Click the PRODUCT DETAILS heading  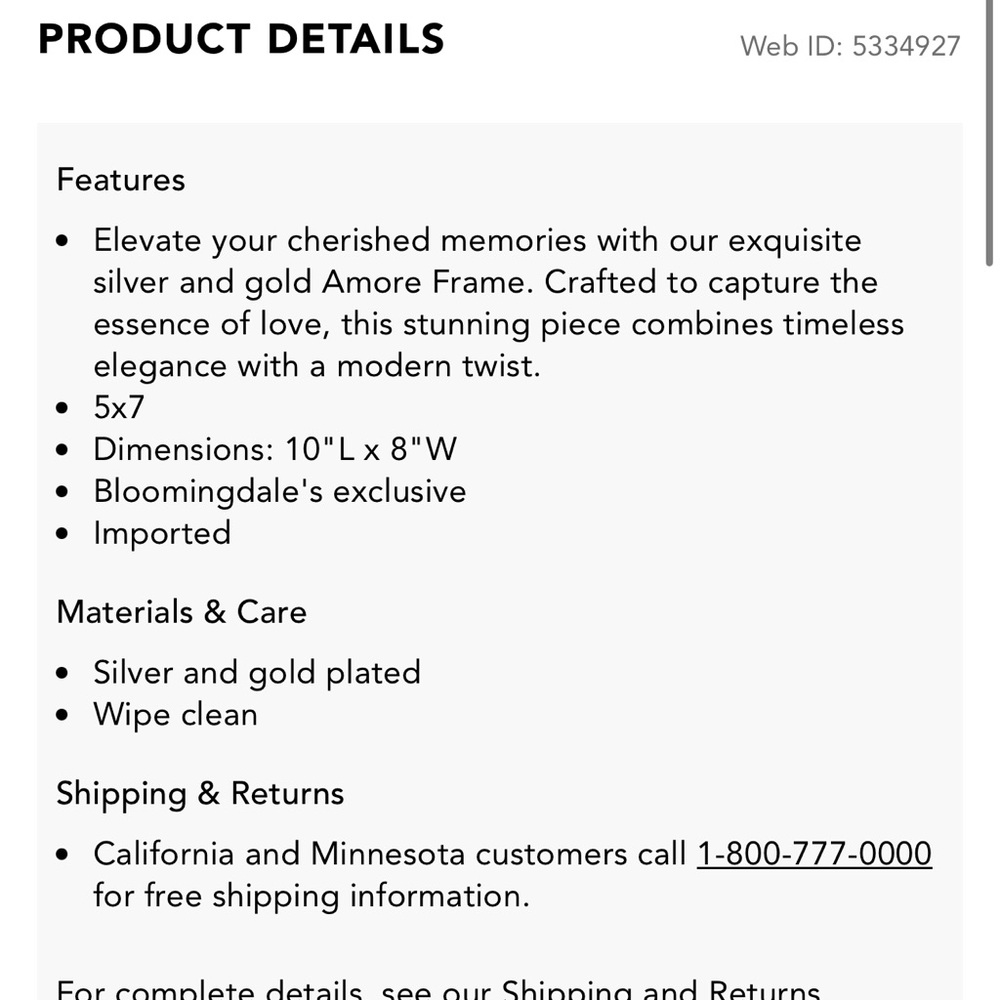[241, 39]
